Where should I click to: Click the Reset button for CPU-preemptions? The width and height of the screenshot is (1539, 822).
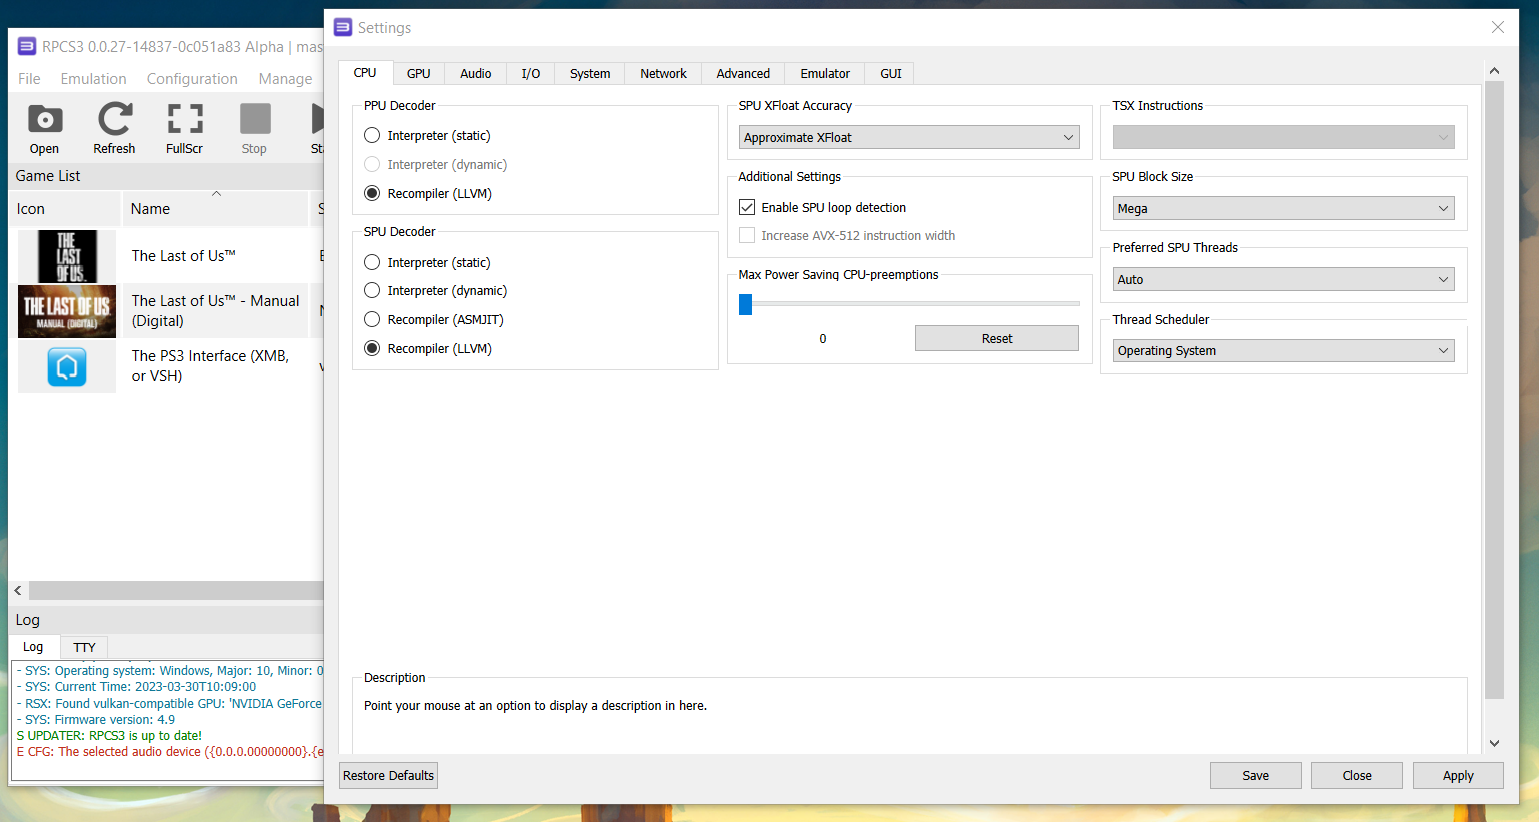997,338
